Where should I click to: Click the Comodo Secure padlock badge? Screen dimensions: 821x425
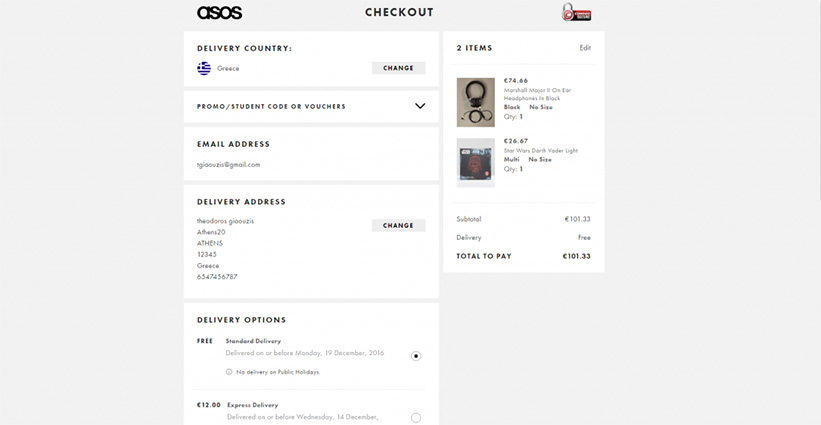[x=576, y=13]
